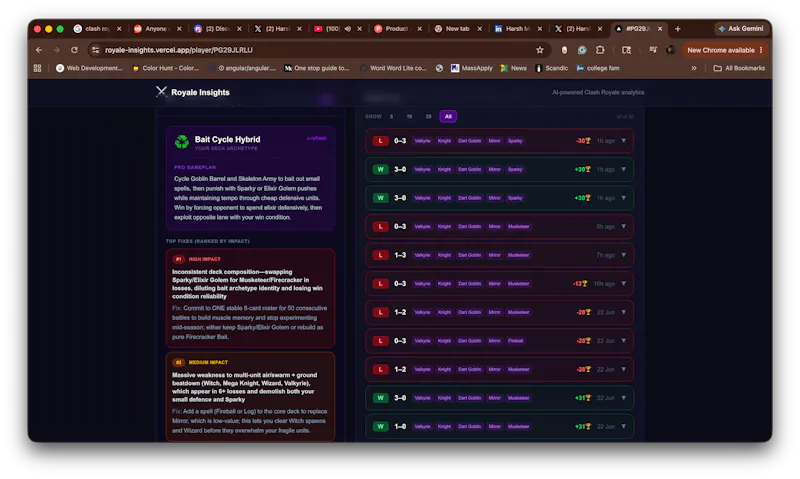
Task: Expand the 3–0 win with Musketeer
Action: 623,397
